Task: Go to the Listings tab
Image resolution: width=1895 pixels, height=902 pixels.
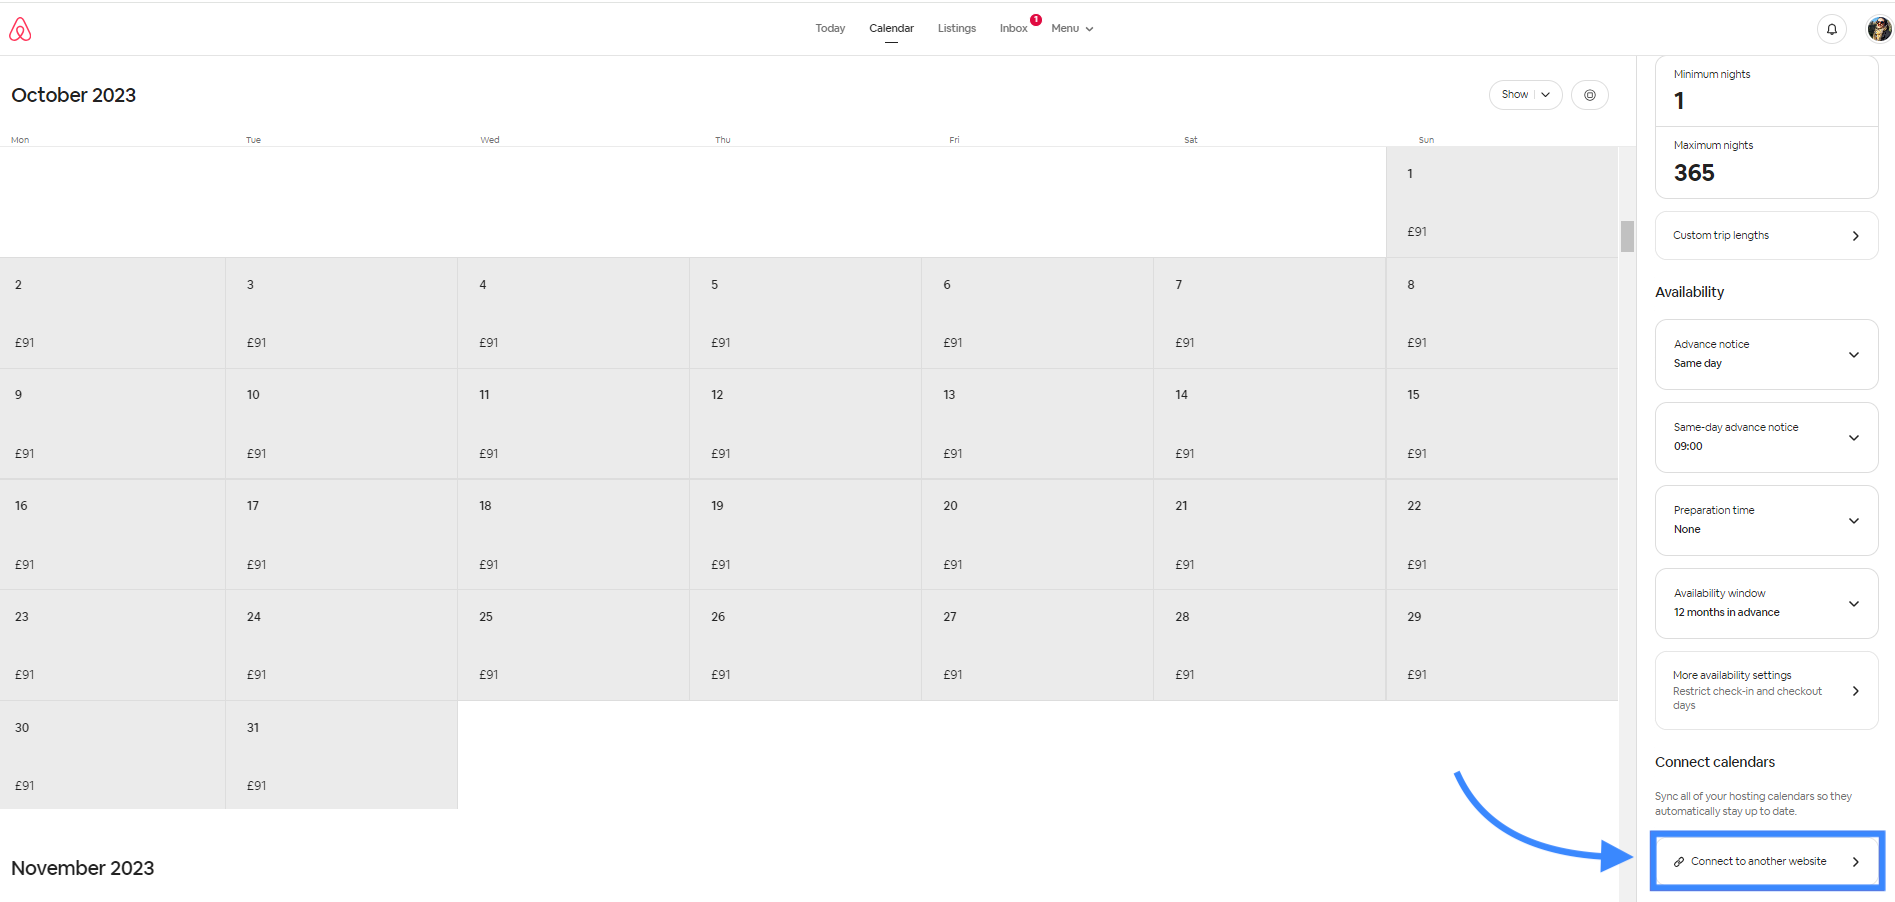Action: pyautogui.click(x=956, y=28)
